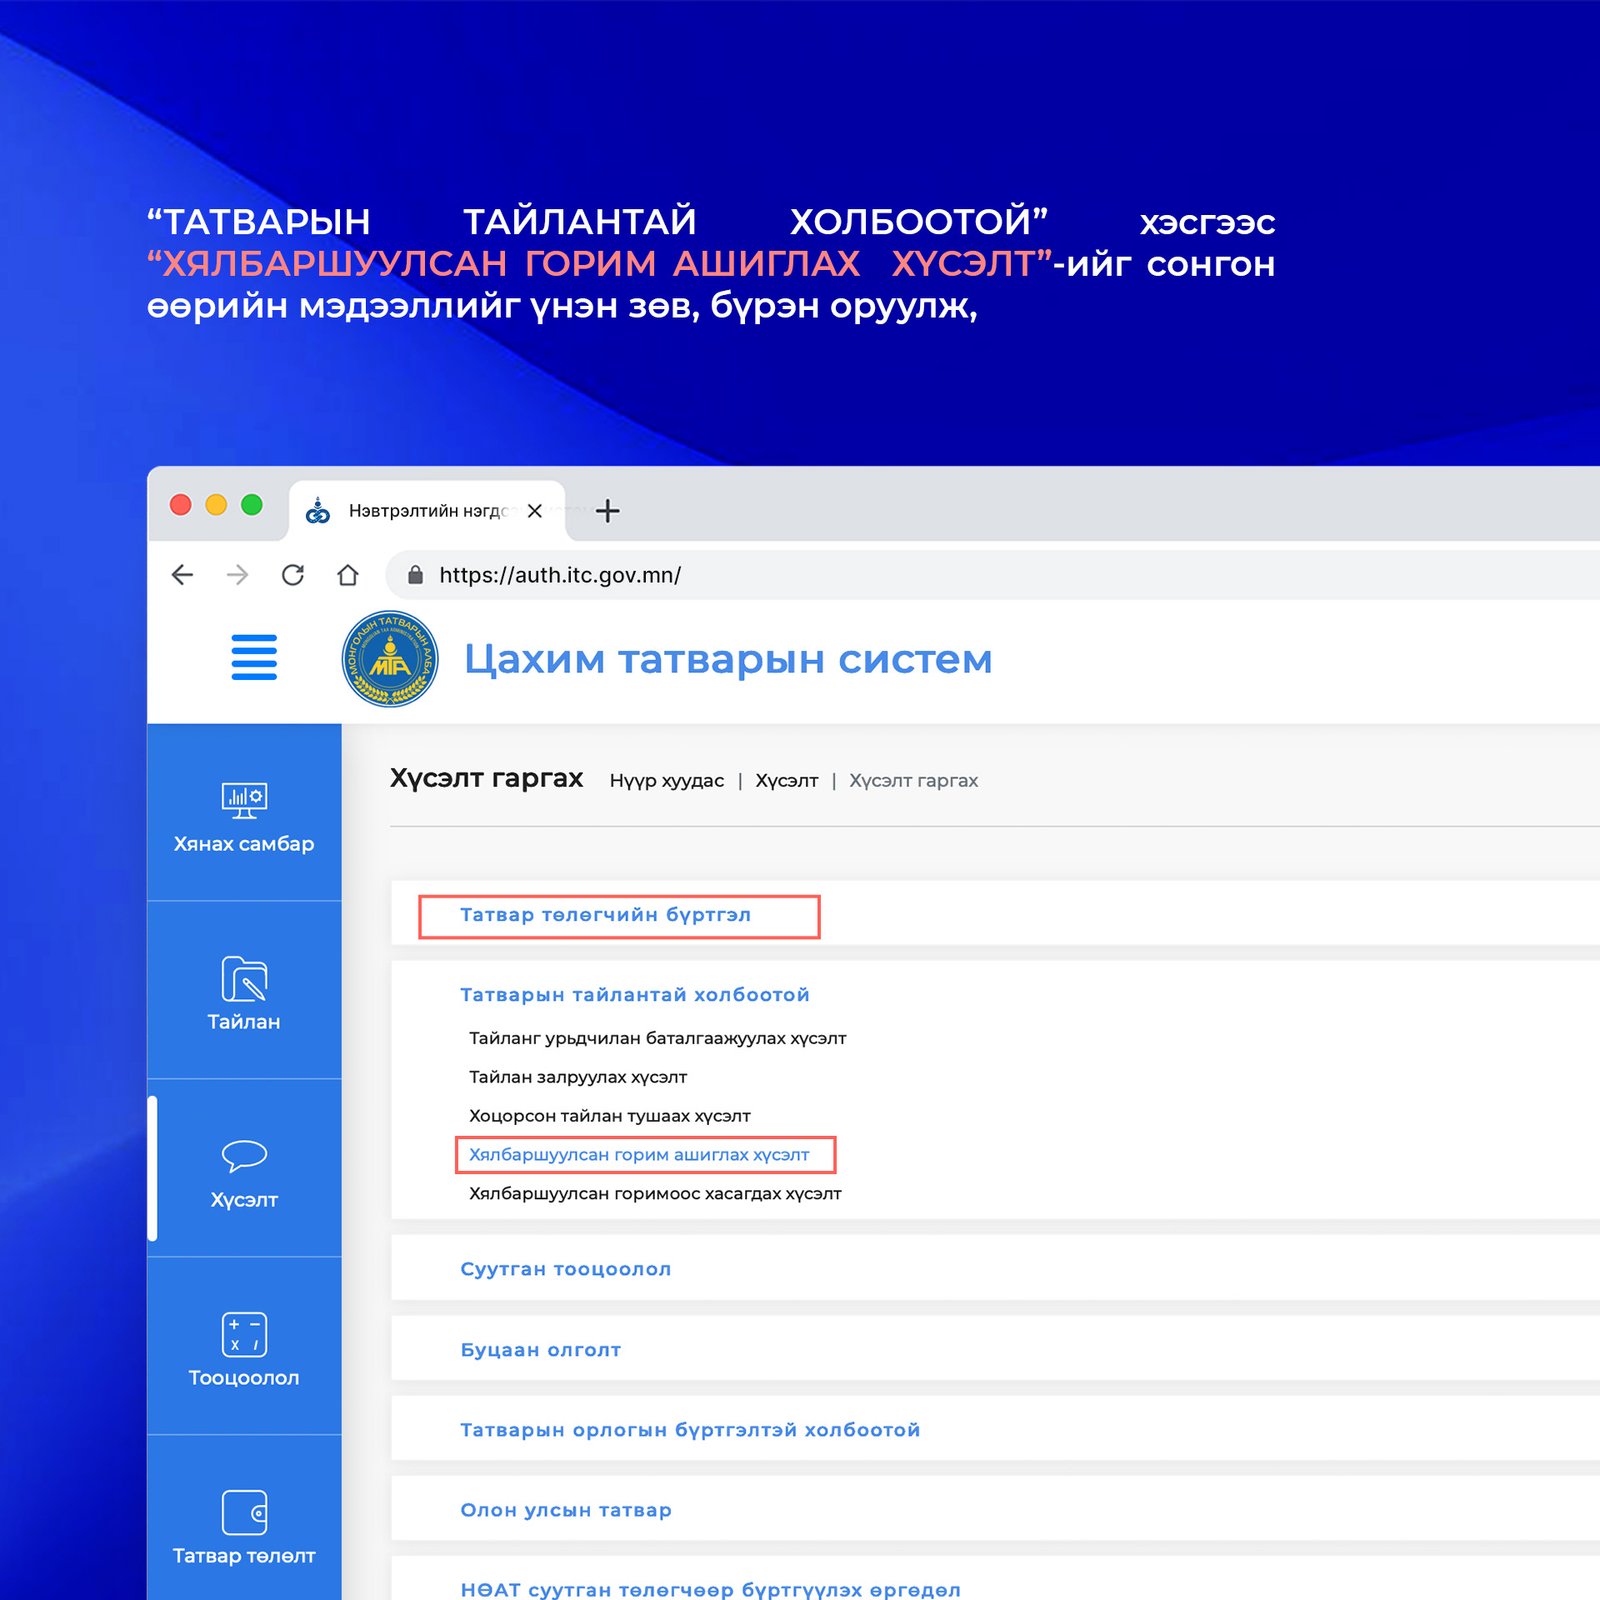Navigate back in the browser
The height and width of the screenshot is (1600, 1600).
coord(181,575)
